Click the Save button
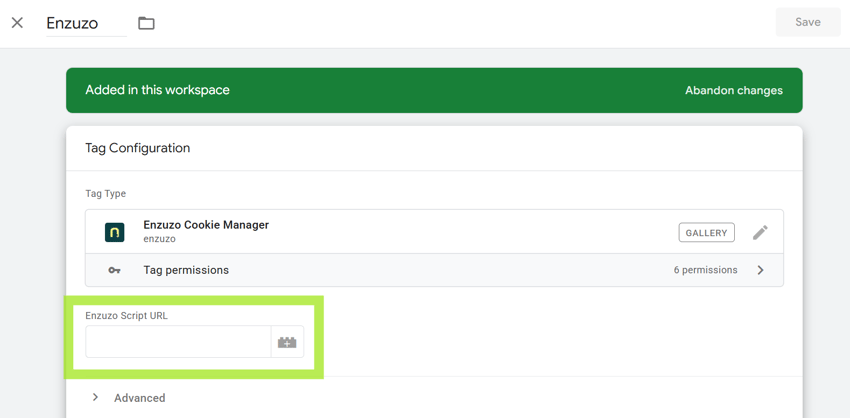The image size is (850, 418). (x=808, y=22)
